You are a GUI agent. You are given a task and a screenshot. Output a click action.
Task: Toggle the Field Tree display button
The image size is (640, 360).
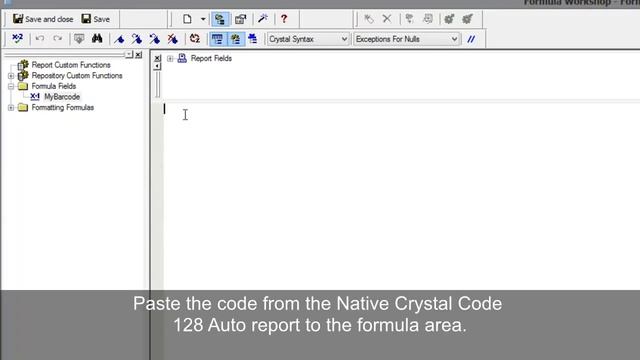(218, 39)
